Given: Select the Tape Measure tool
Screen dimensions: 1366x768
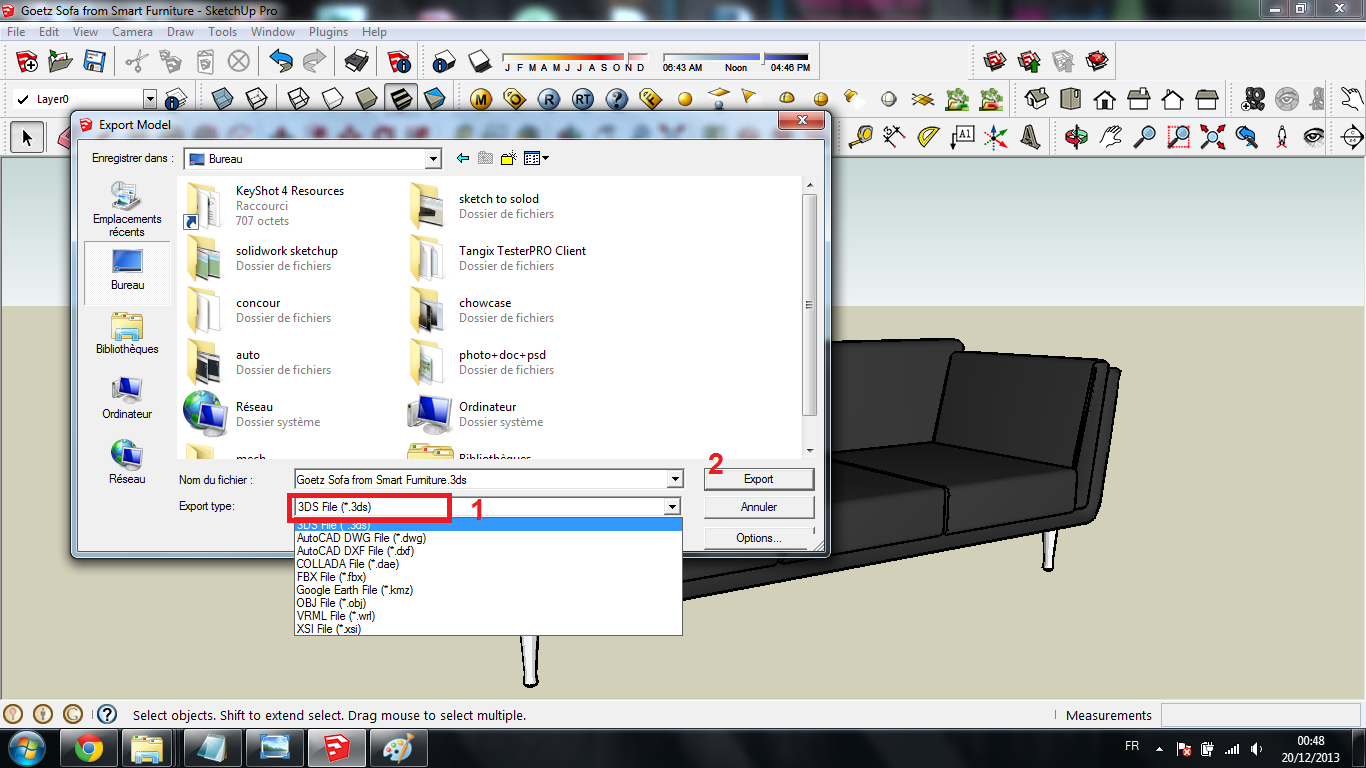Looking at the screenshot, I should [x=861, y=136].
